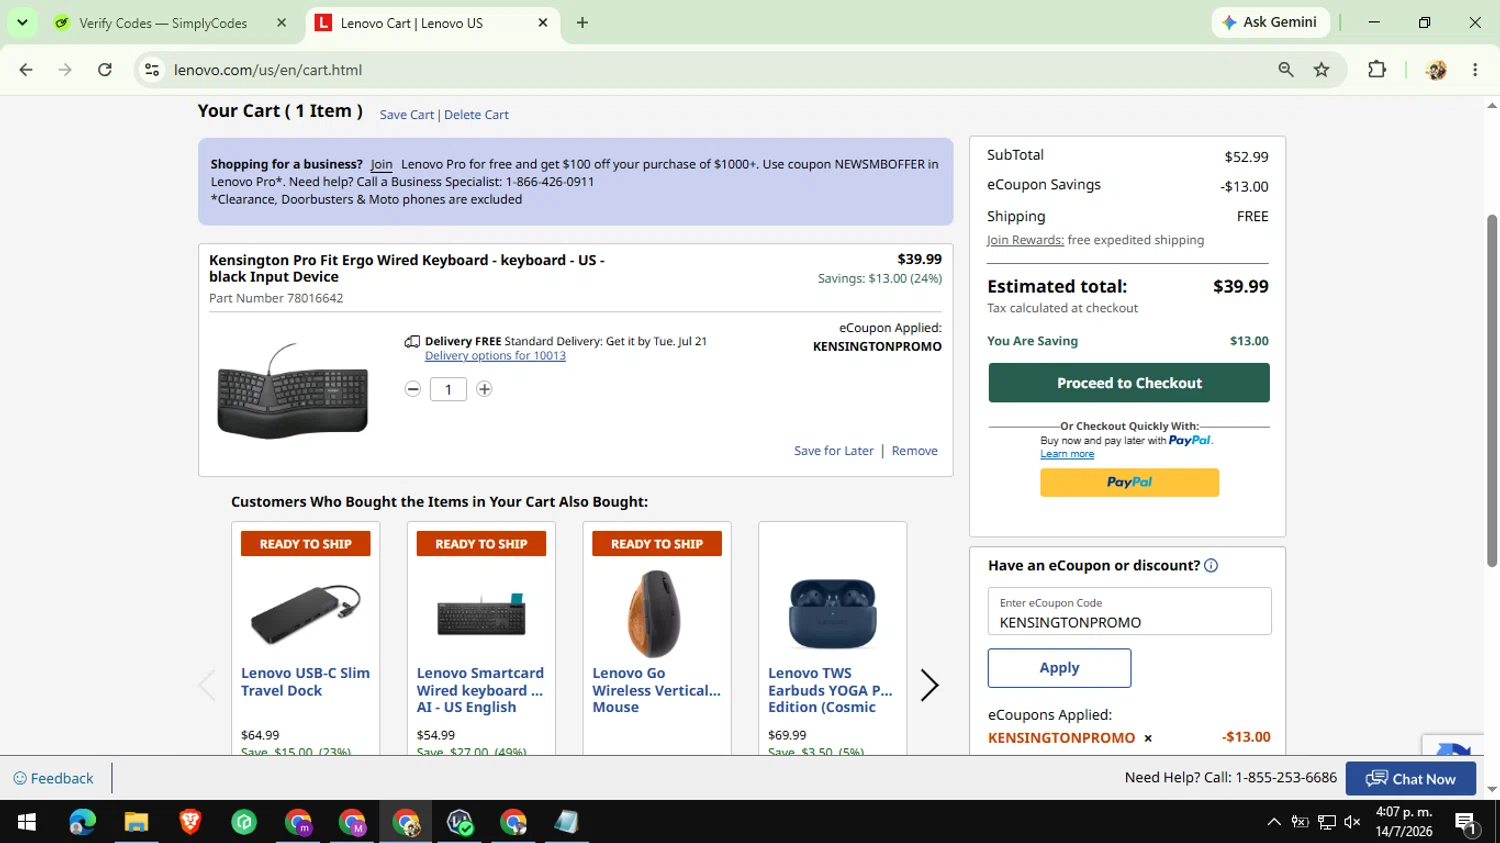Click the USB-C travel dock image

coord(305,613)
